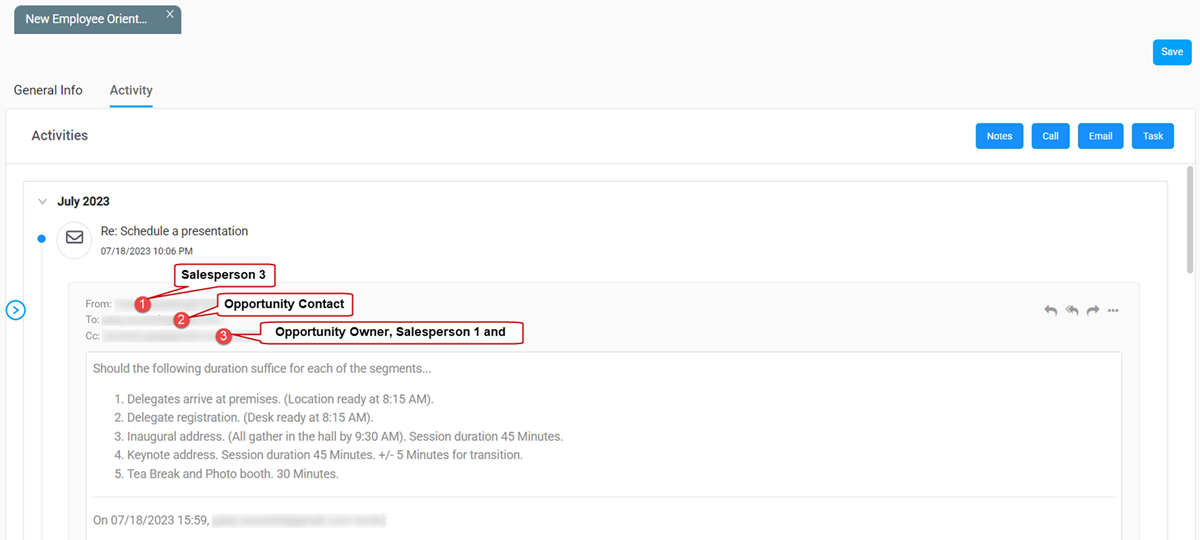Log a call with the Call button

click(1050, 136)
